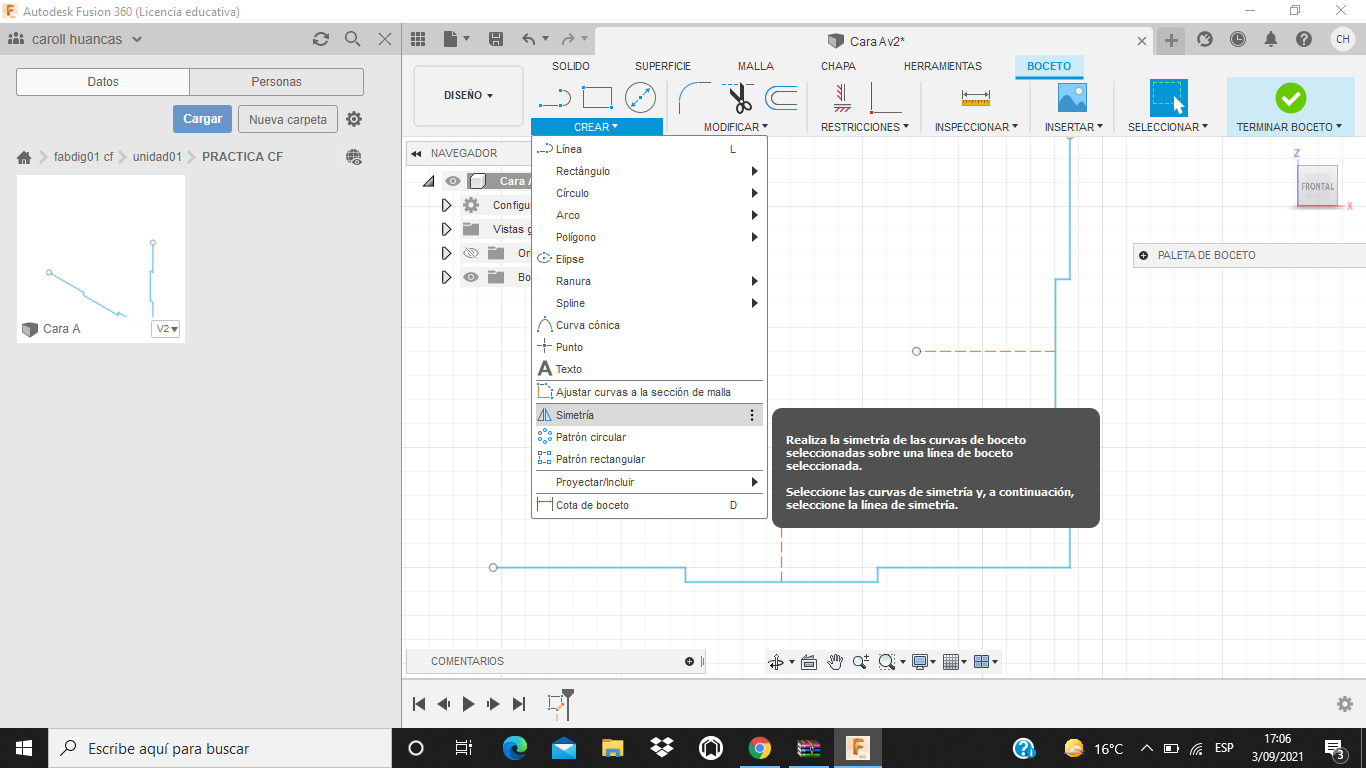Open the help question mark menu

pos(1304,39)
